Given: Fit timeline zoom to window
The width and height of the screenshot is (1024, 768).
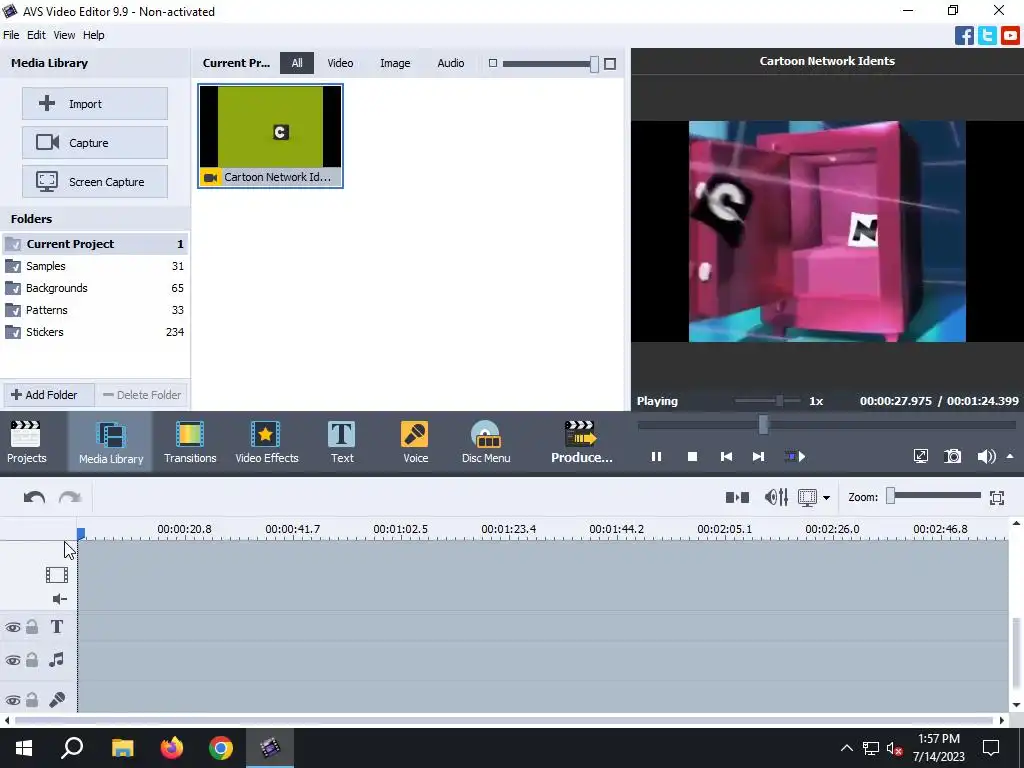Looking at the screenshot, I should pyautogui.click(x=997, y=498).
